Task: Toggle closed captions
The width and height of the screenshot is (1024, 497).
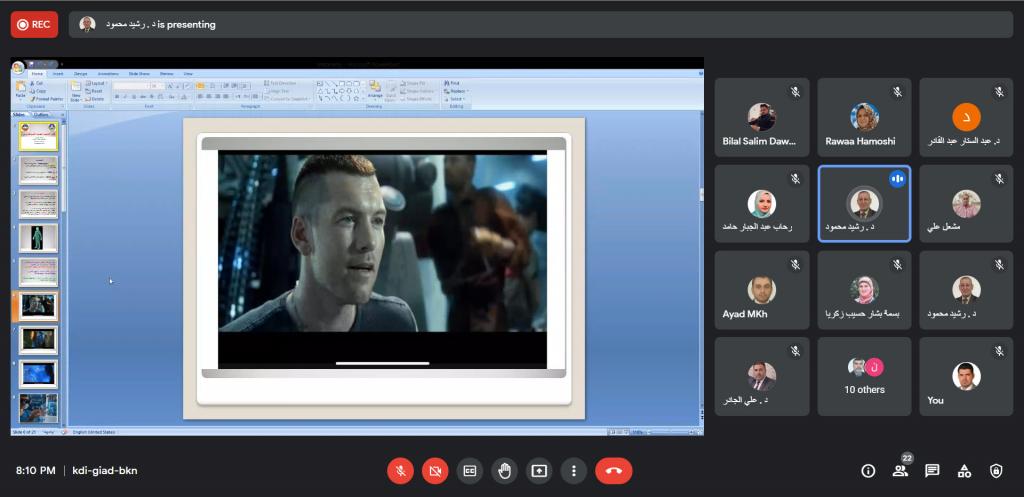Action: point(469,471)
